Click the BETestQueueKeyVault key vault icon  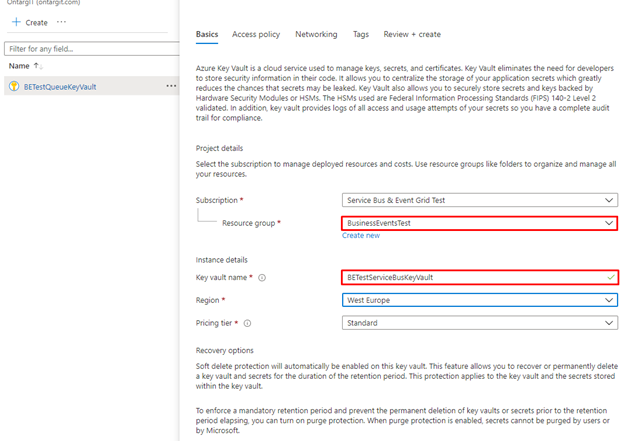click(14, 86)
